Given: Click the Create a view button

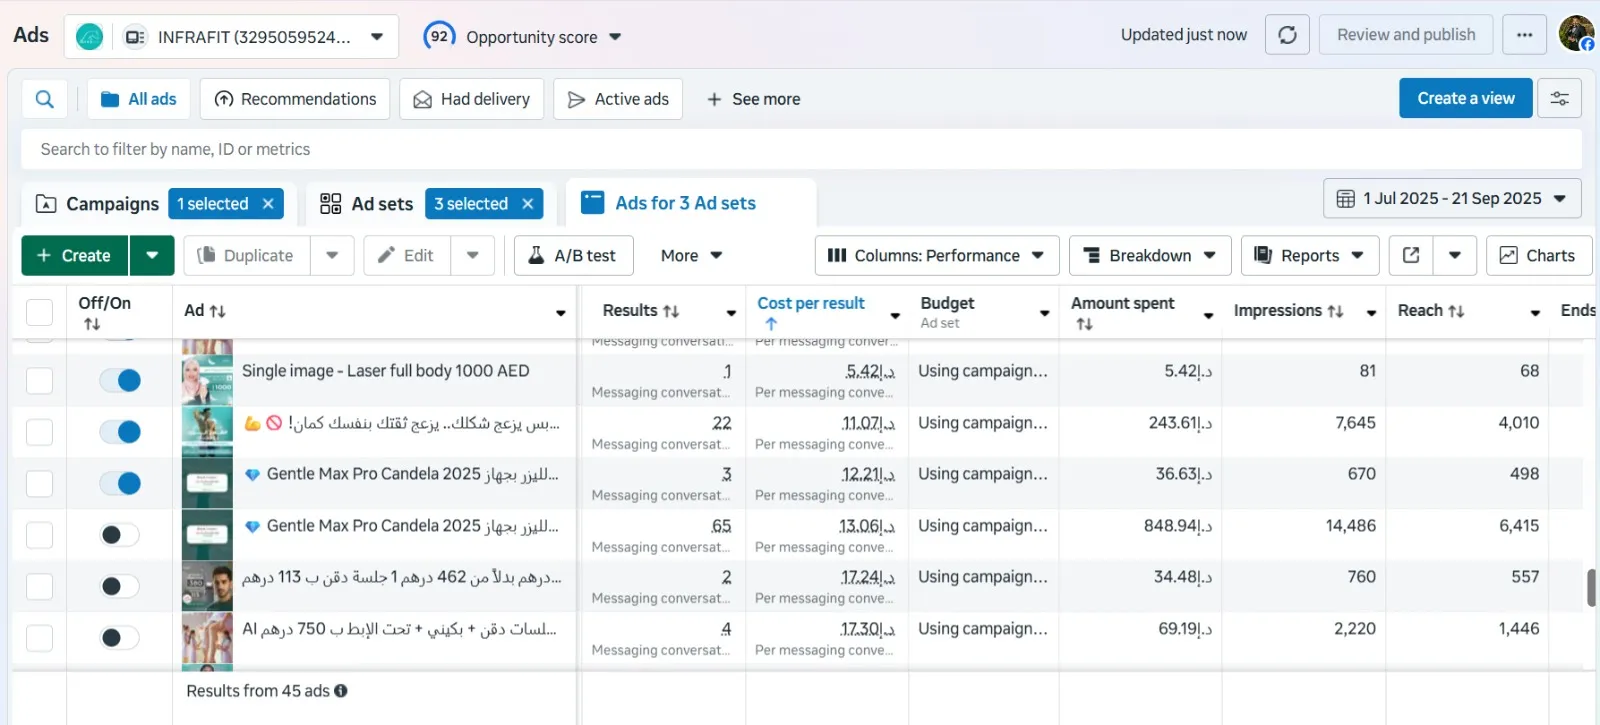Looking at the screenshot, I should point(1465,98).
